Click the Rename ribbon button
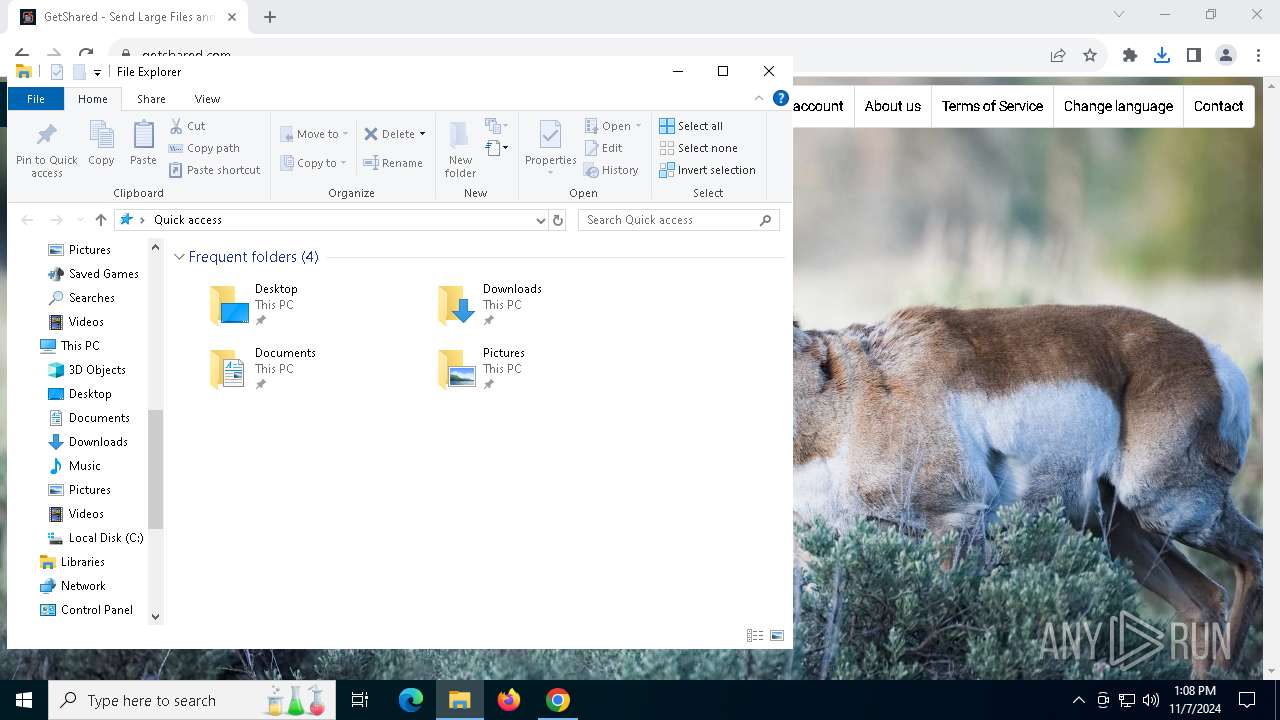The image size is (1280, 720). pos(393,163)
